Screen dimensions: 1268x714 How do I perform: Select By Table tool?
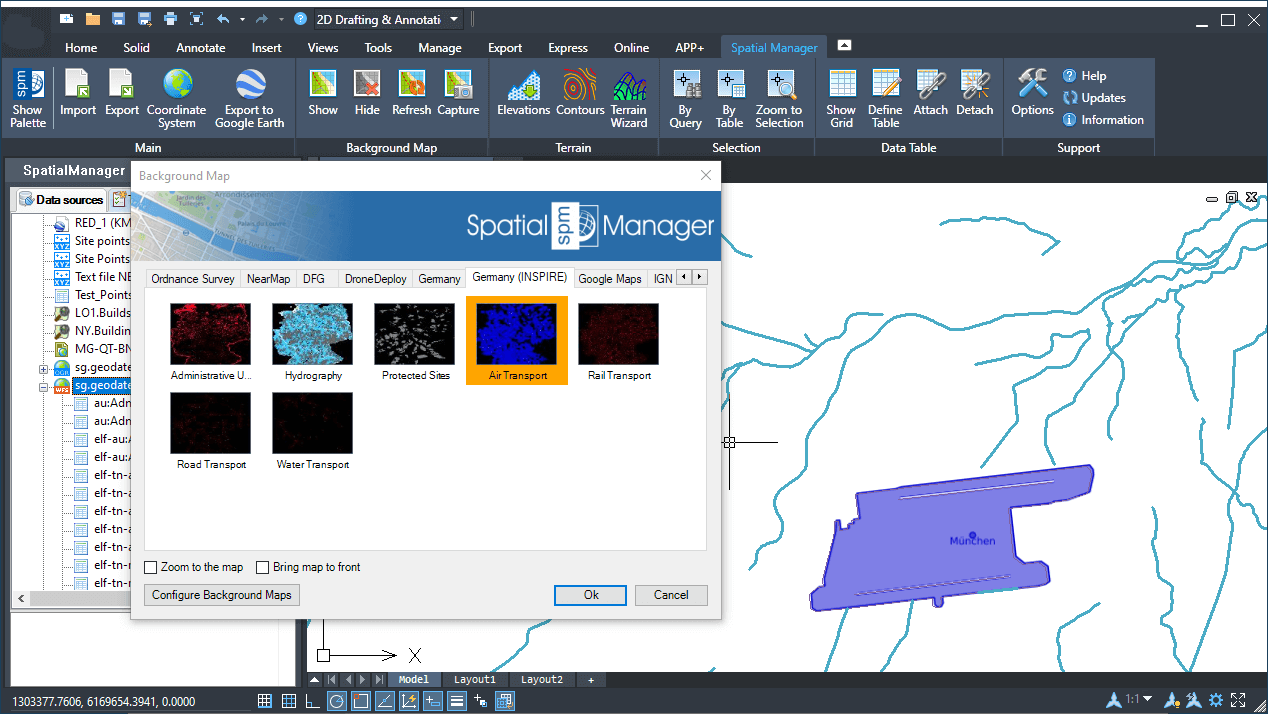(x=729, y=98)
